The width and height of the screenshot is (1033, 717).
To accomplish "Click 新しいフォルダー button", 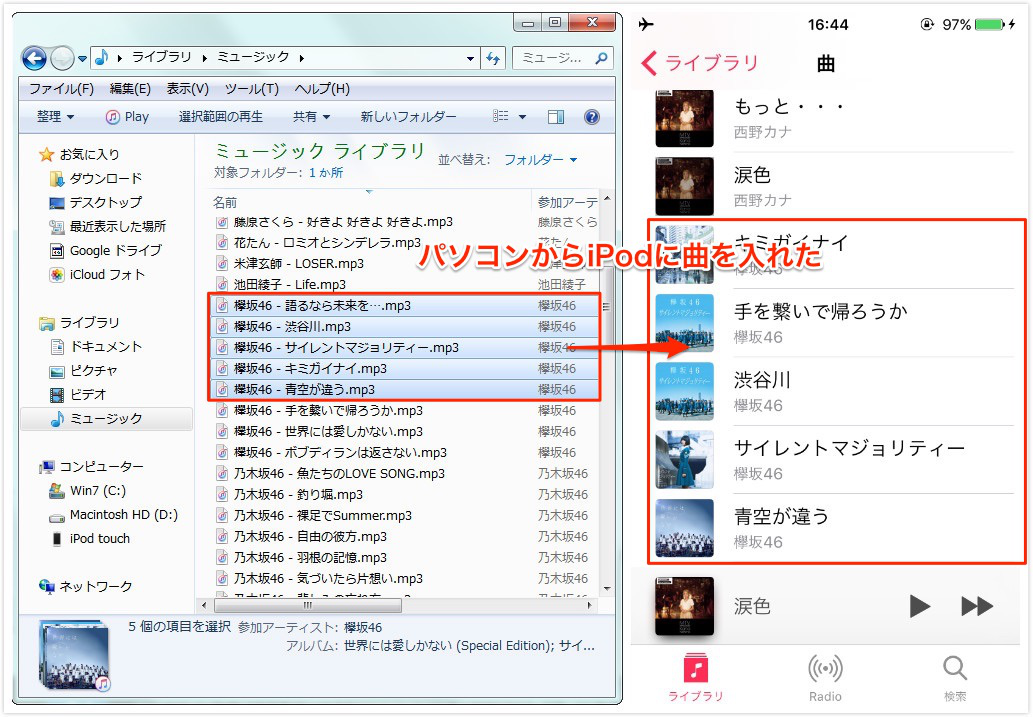I will pos(408,117).
